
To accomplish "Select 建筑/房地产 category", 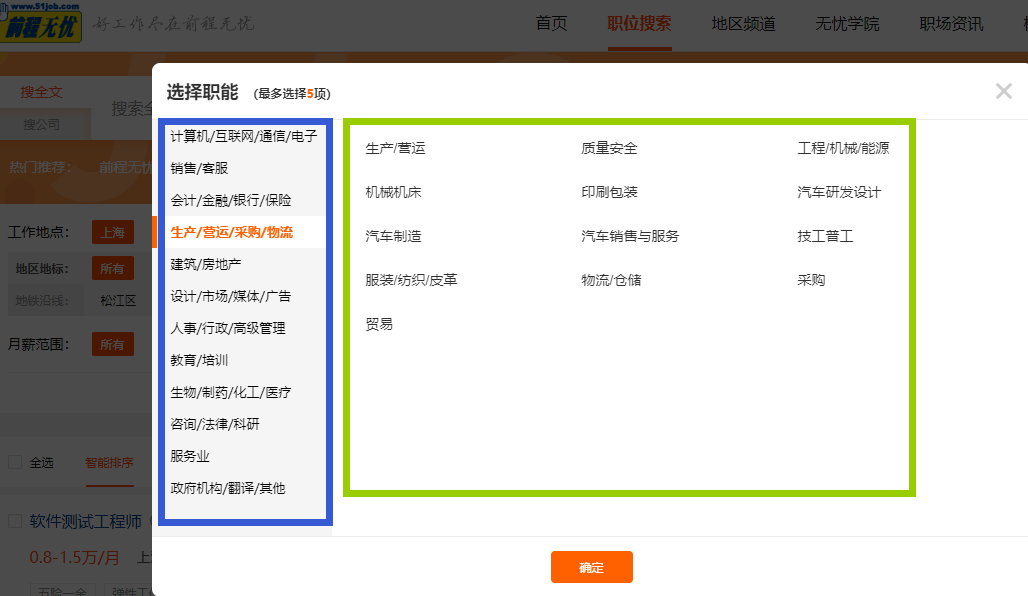I will pyautogui.click(x=206, y=264).
